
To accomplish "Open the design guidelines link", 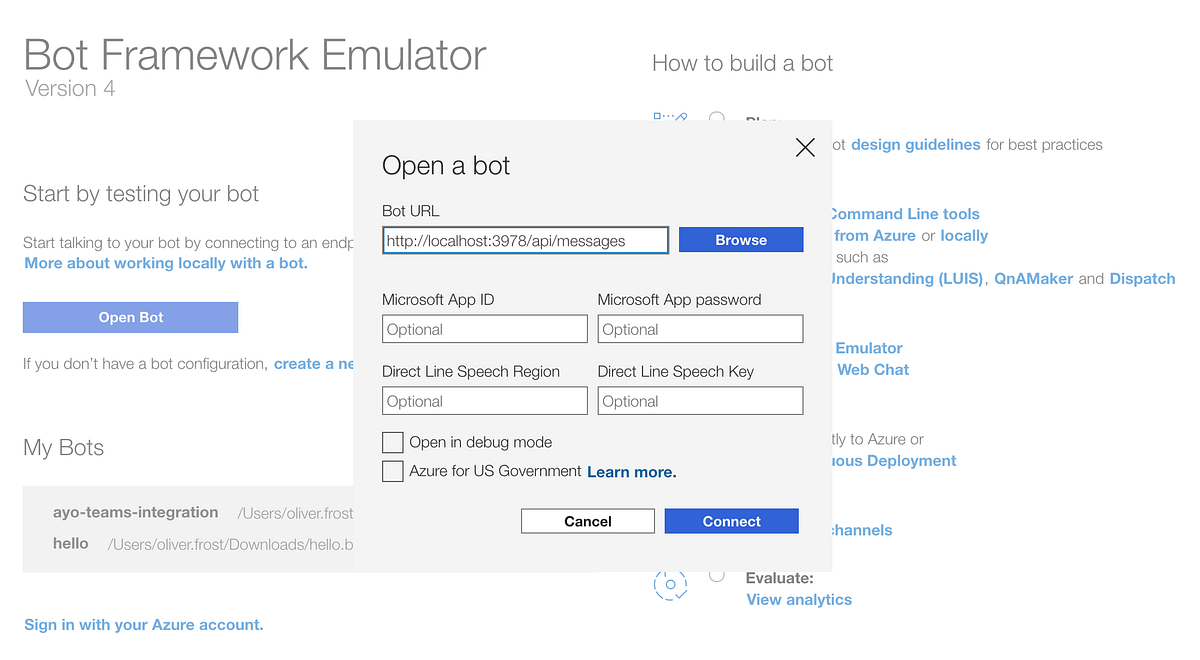I will pos(915,144).
